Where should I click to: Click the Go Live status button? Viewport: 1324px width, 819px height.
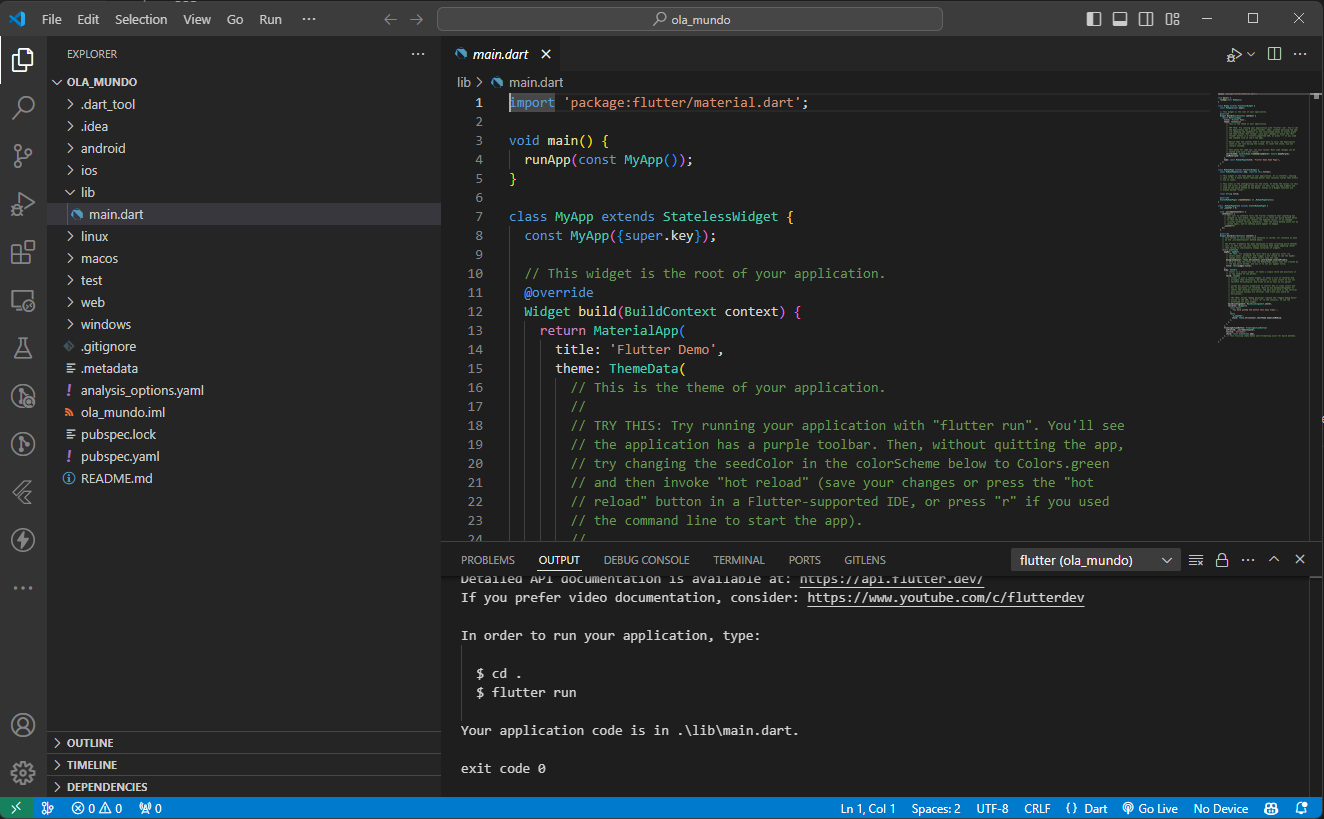1150,808
